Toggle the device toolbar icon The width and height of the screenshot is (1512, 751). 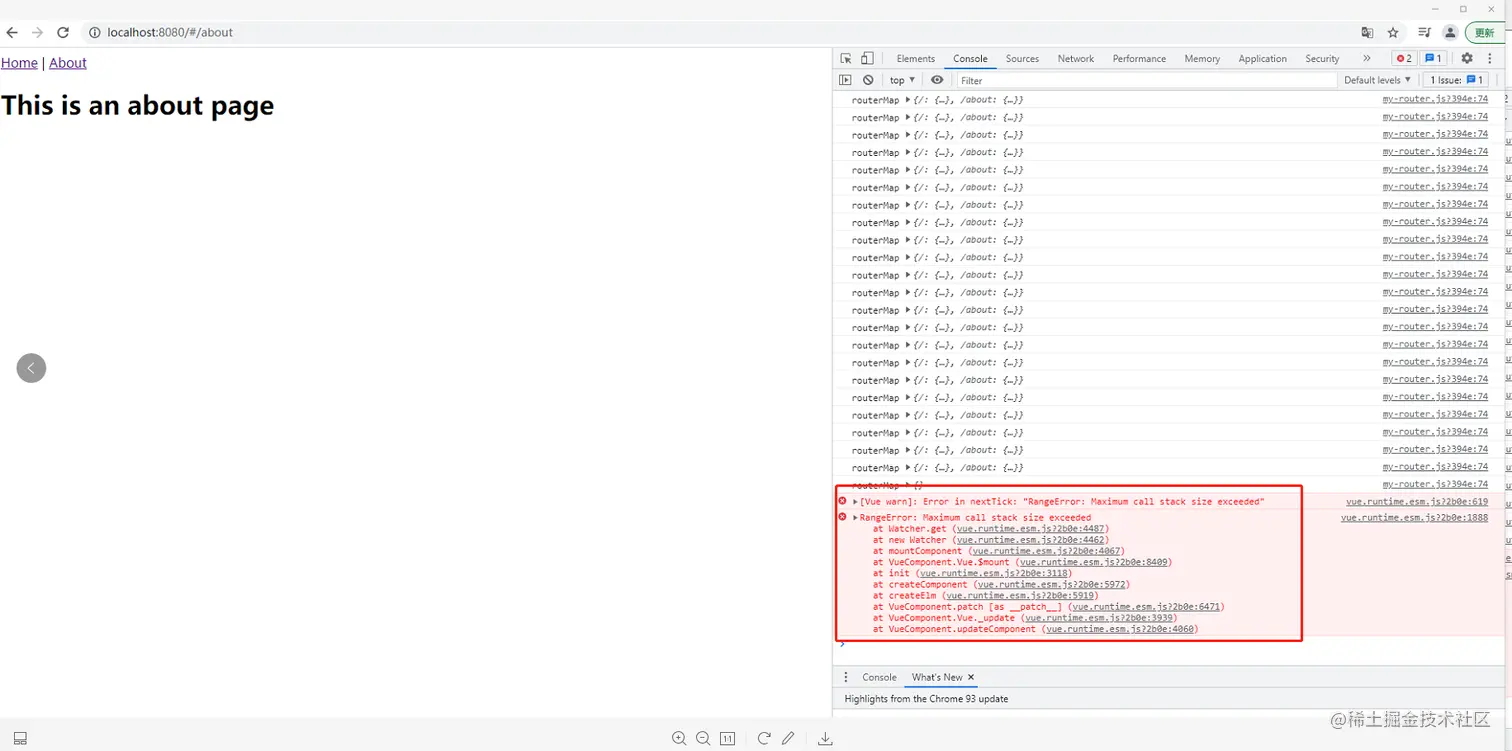867,58
